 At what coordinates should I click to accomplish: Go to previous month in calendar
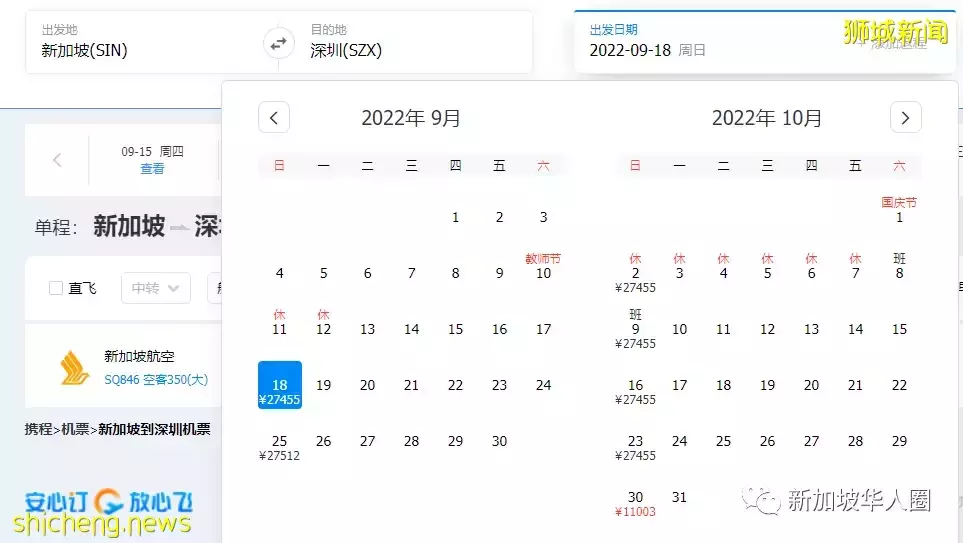[274, 117]
